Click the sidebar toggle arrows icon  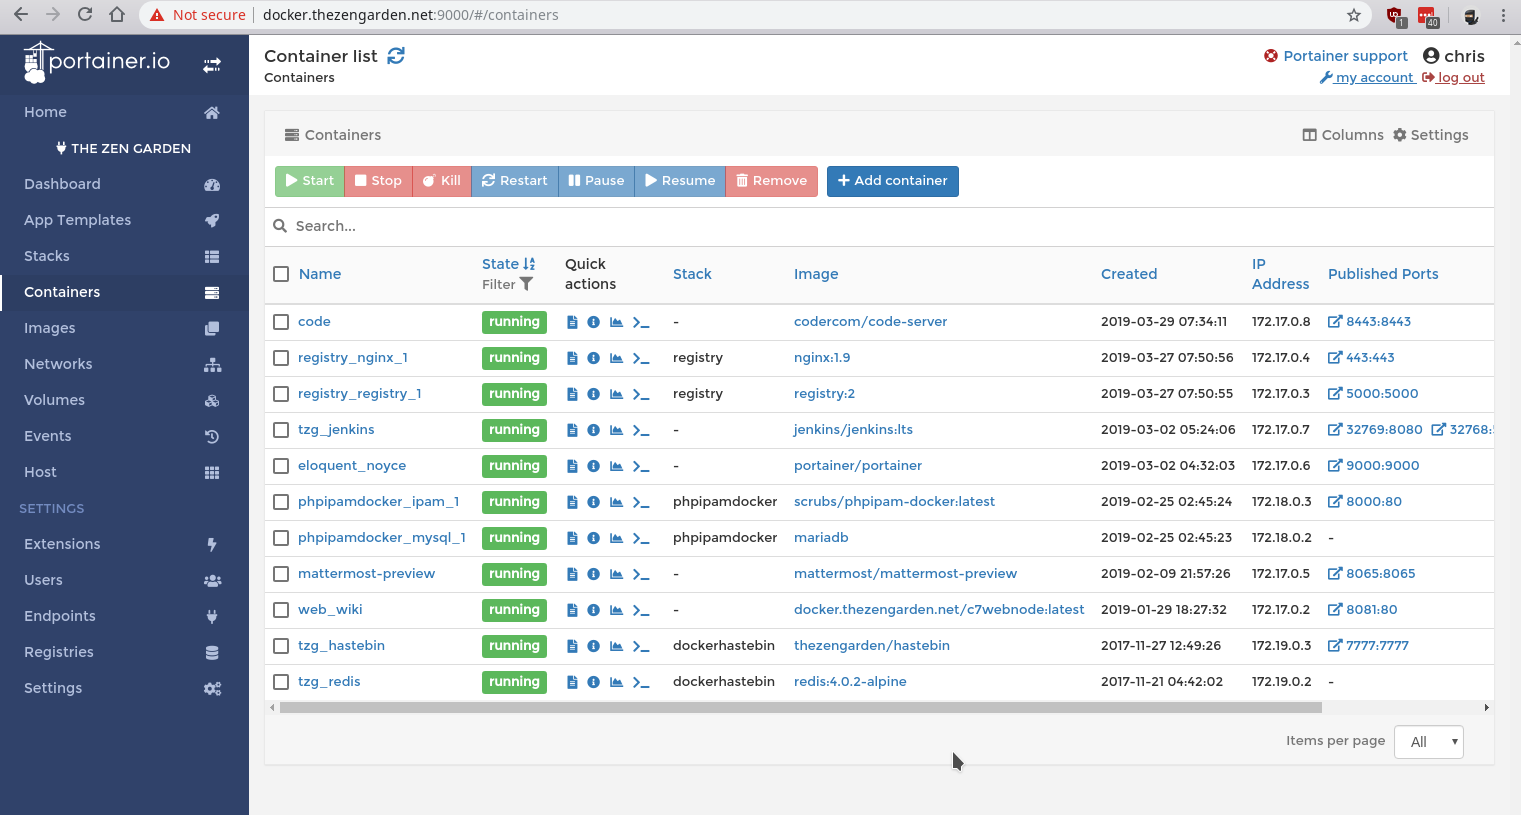(x=212, y=65)
